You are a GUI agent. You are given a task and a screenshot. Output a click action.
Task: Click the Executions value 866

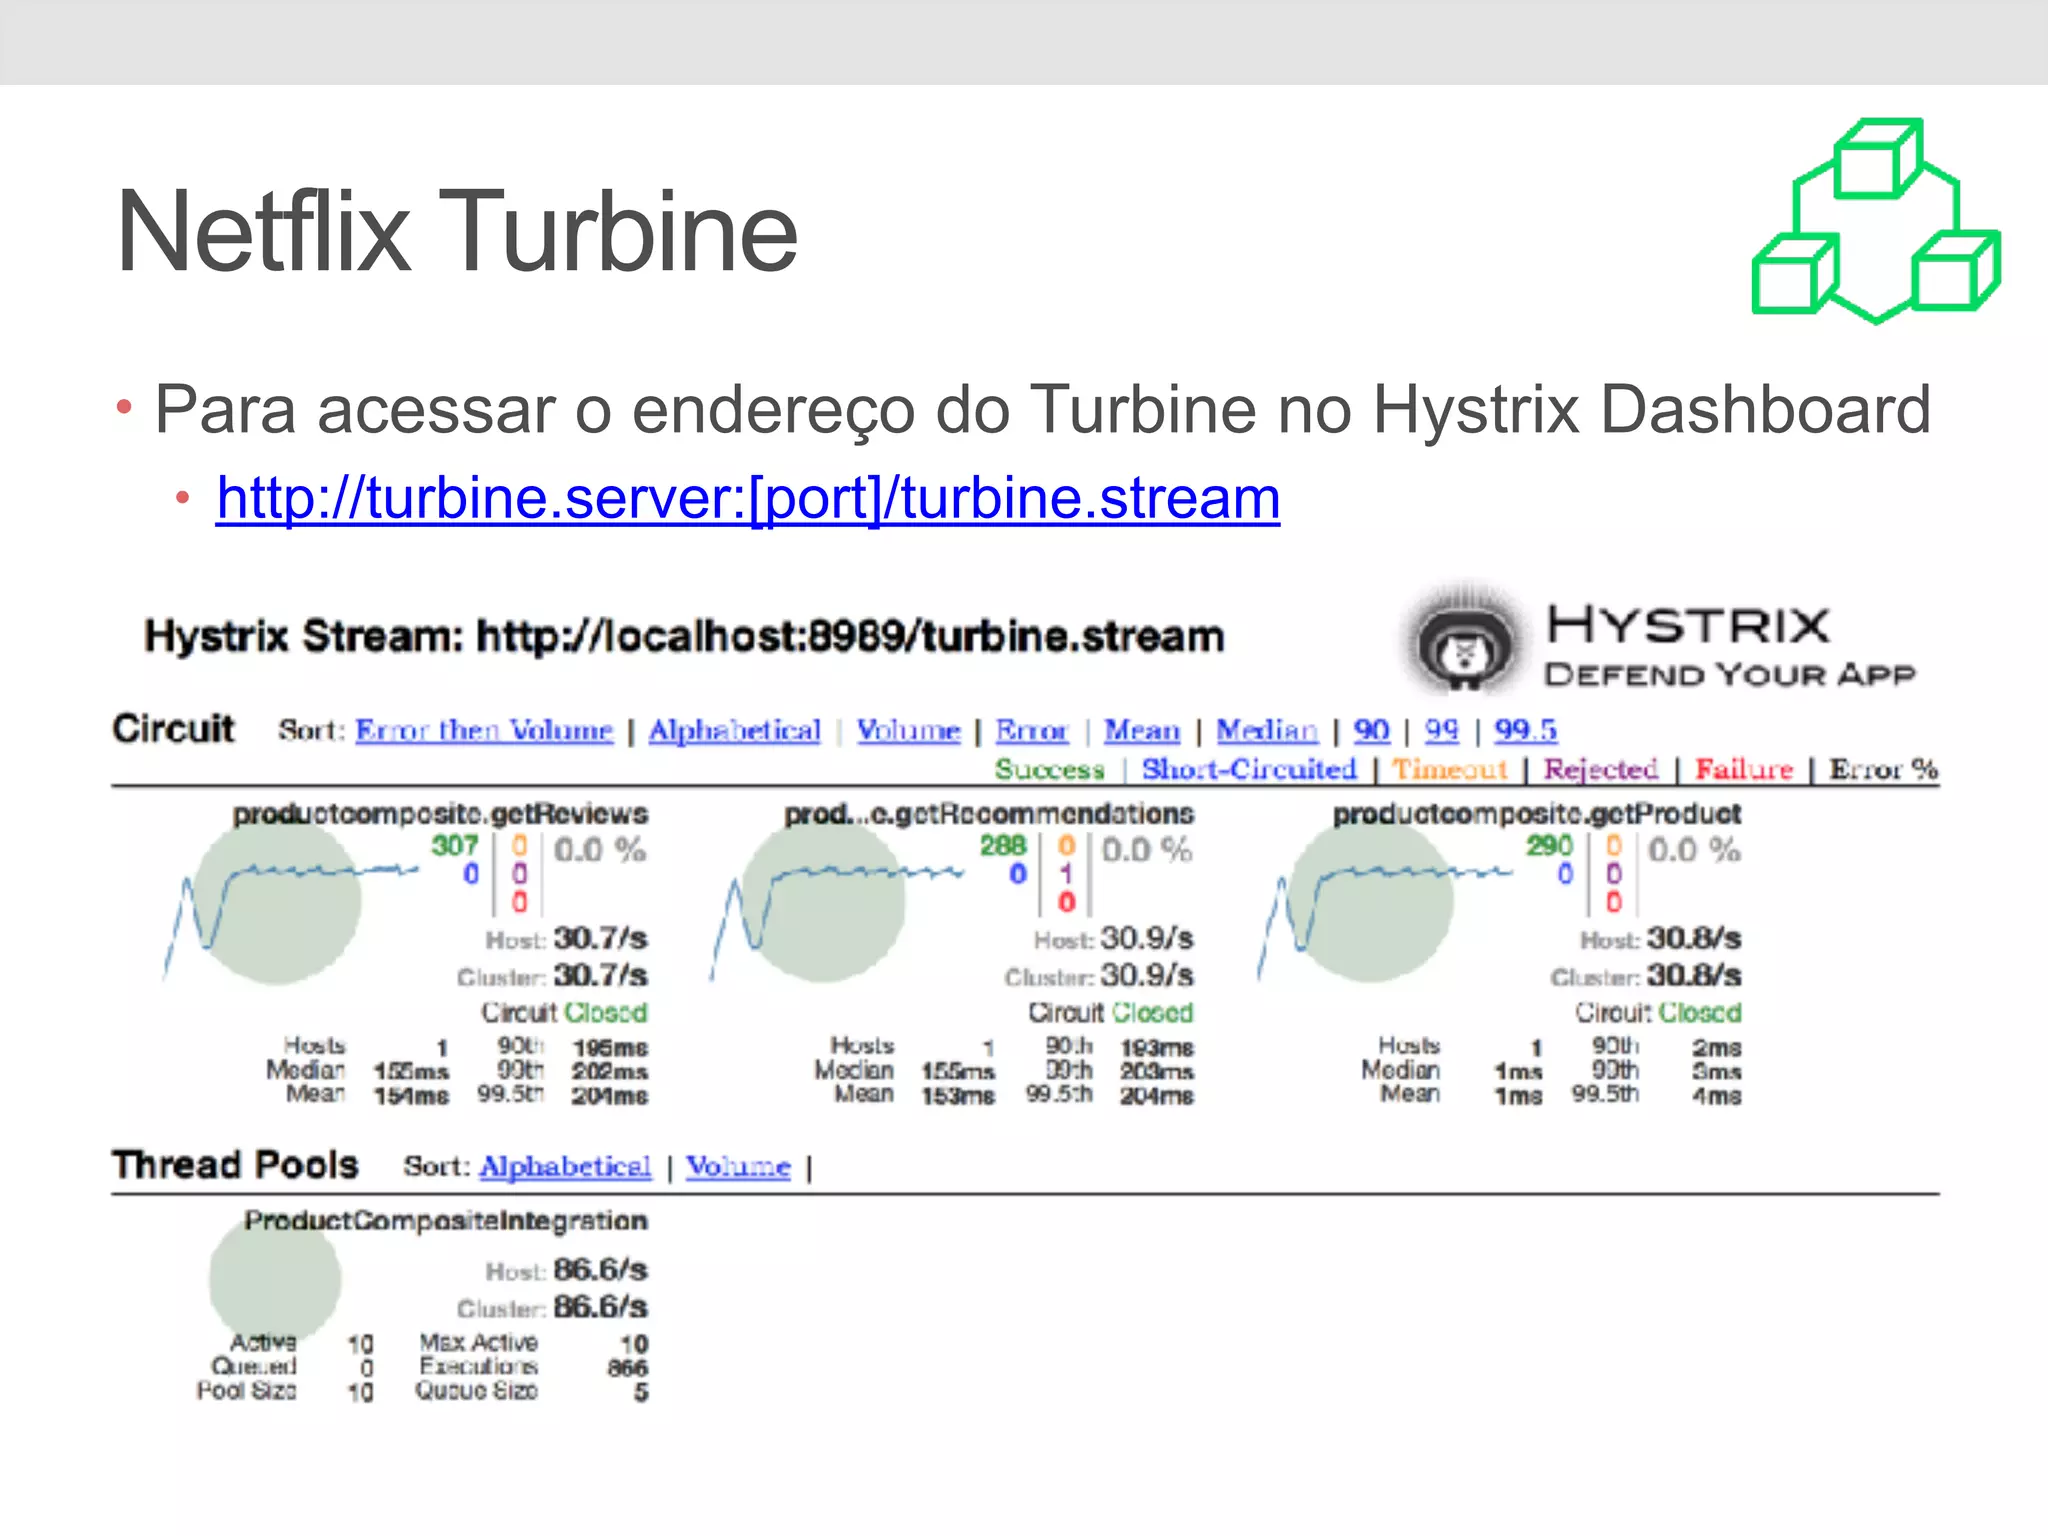[x=628, y=1368]
